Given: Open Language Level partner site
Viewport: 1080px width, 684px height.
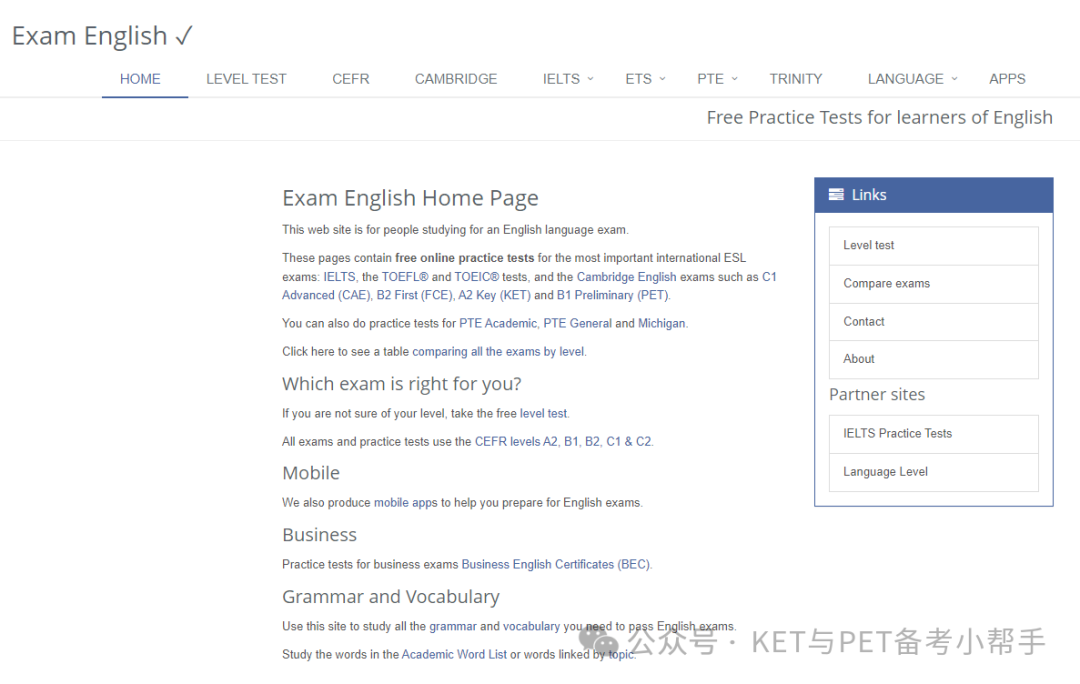Looking at the screenshot, I should pyautogui.click(x=933, y=472).
